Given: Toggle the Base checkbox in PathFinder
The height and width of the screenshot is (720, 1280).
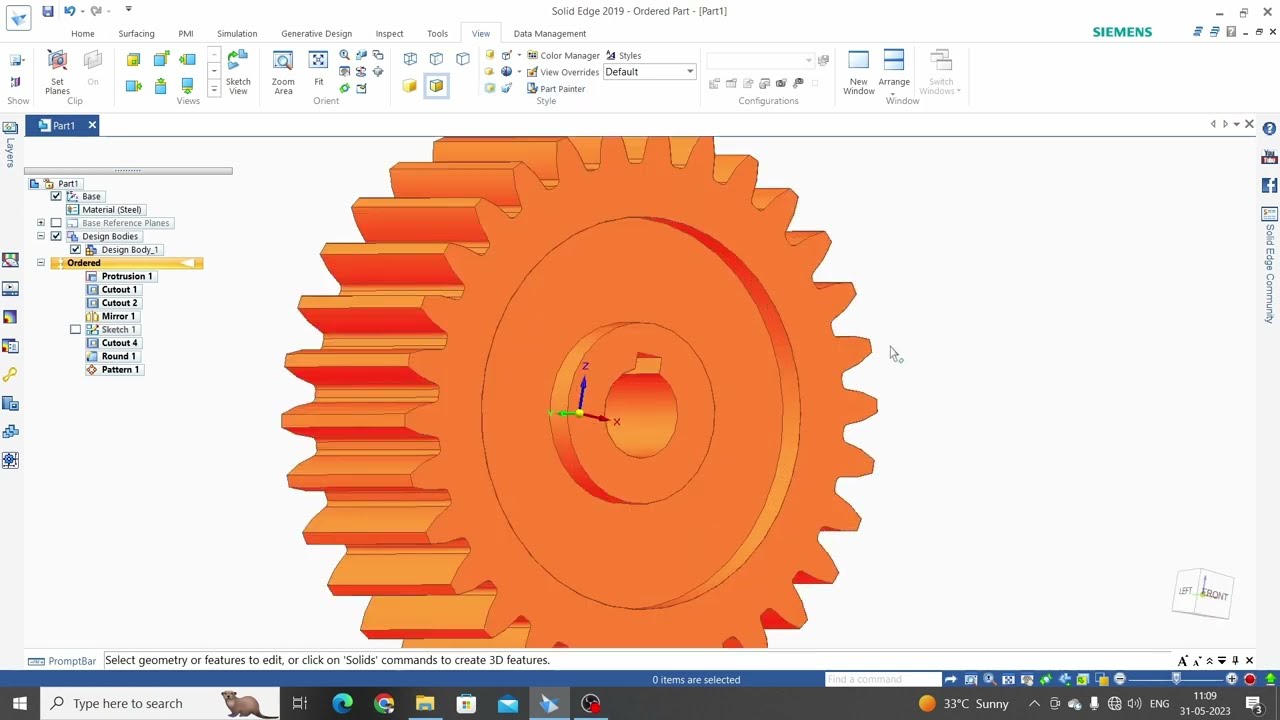Looking at the screenshot, I should point(56,196).
